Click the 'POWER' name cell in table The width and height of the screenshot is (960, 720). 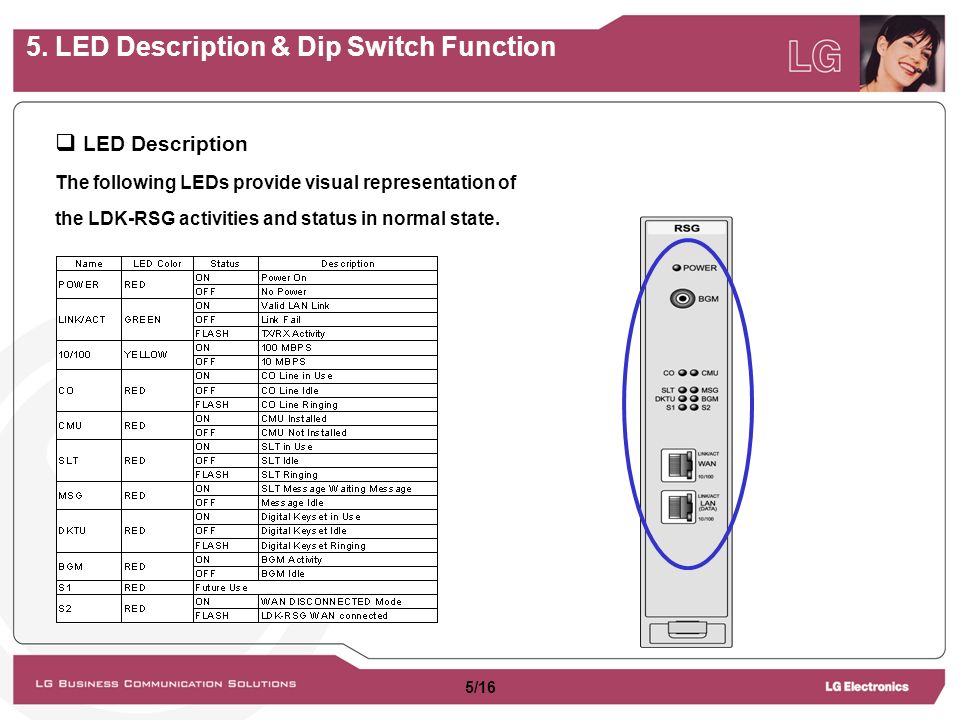(x=89, y=284)
